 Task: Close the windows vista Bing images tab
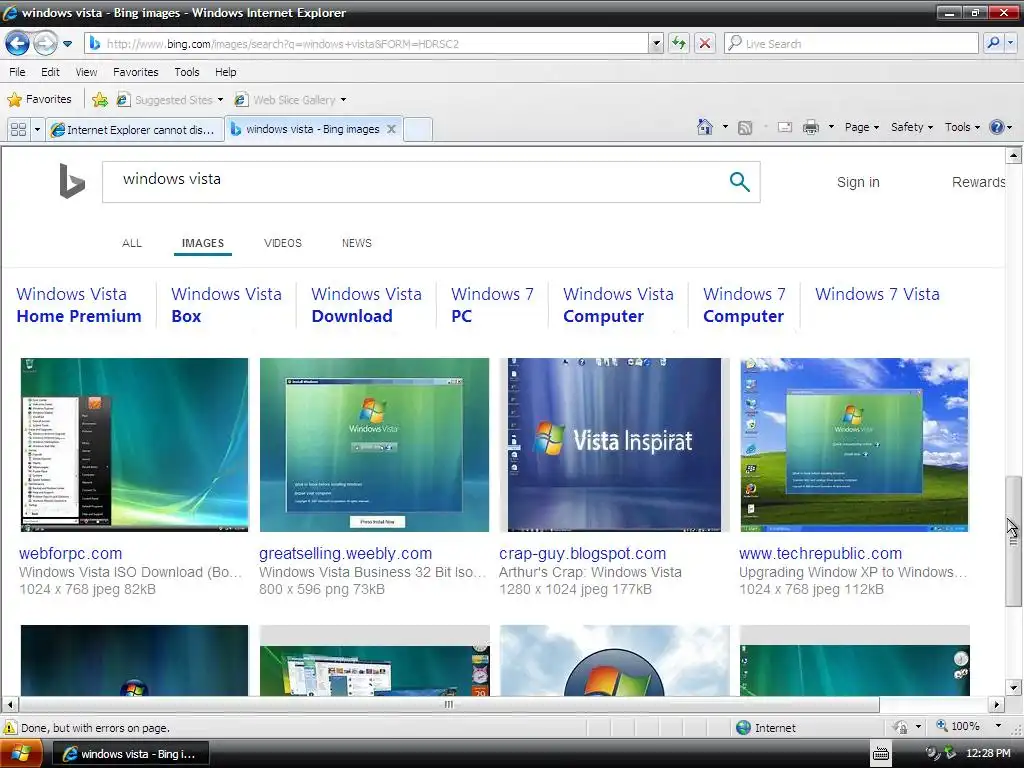click(x=391, y=129)
